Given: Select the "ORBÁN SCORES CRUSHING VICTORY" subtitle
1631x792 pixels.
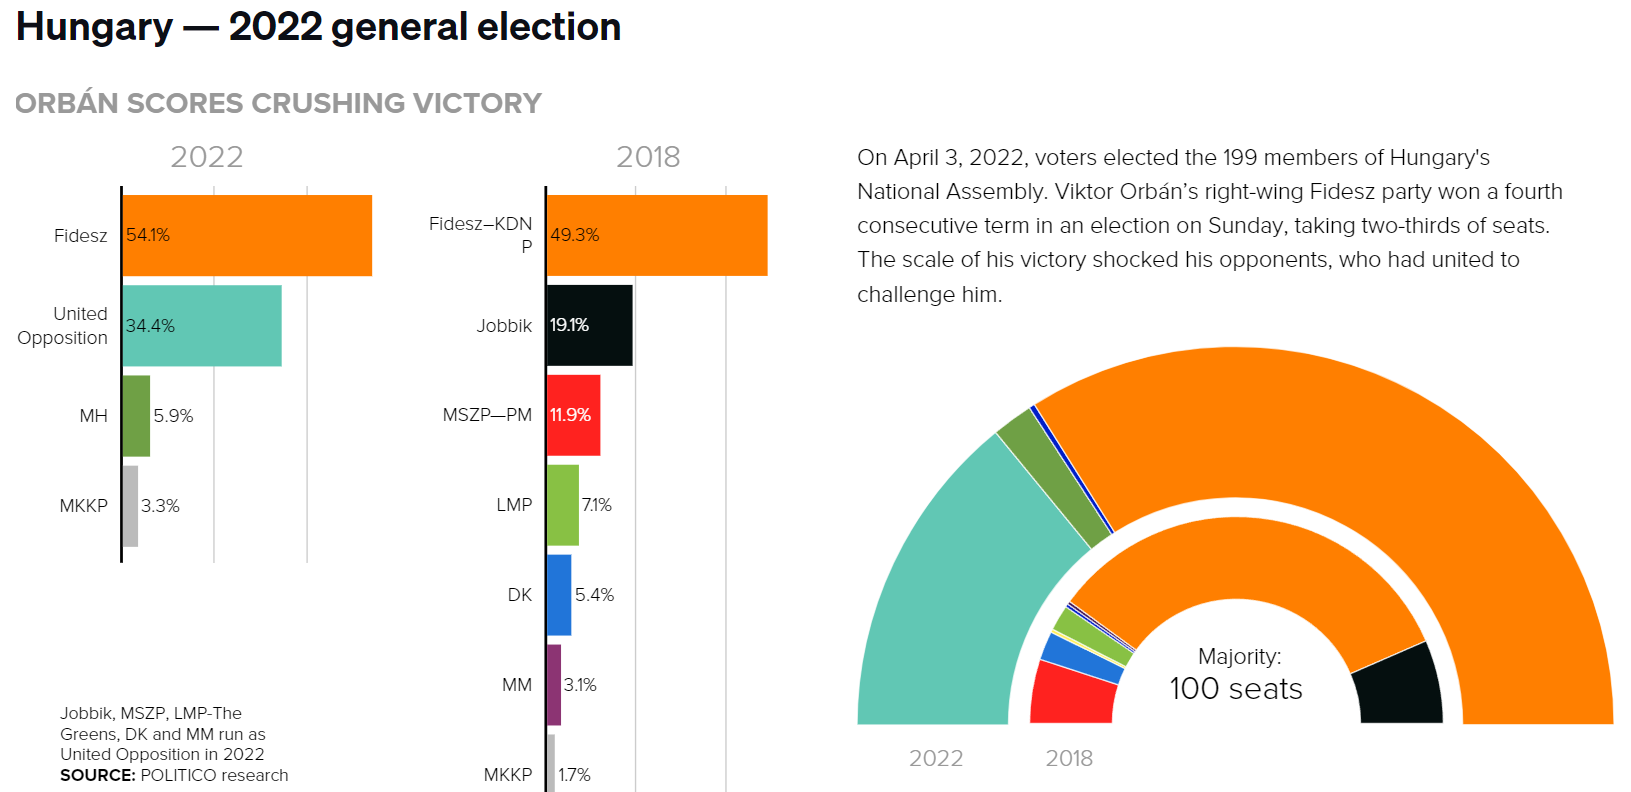Looking at the screenshot, I should 278,103.
